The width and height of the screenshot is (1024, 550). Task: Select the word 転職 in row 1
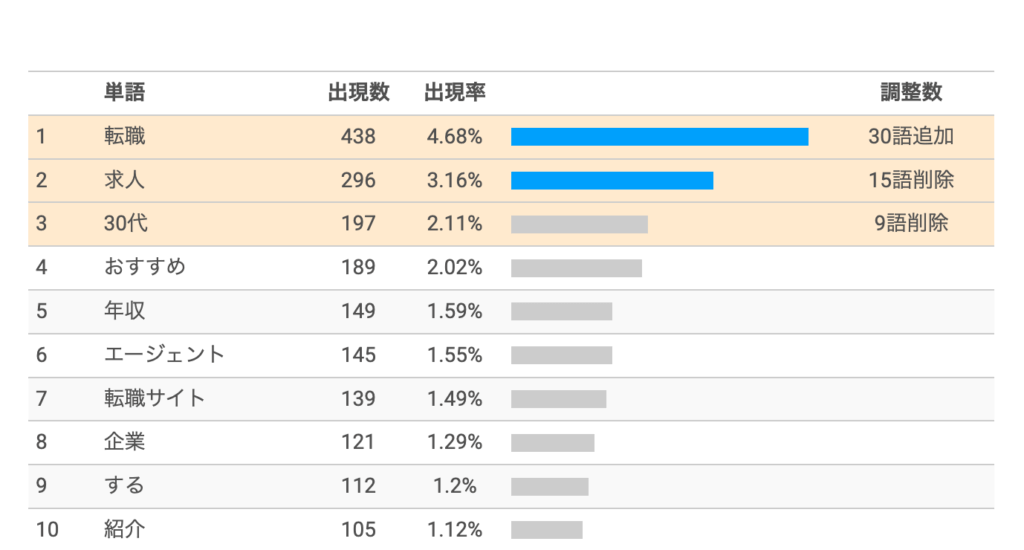coord(124,137)
